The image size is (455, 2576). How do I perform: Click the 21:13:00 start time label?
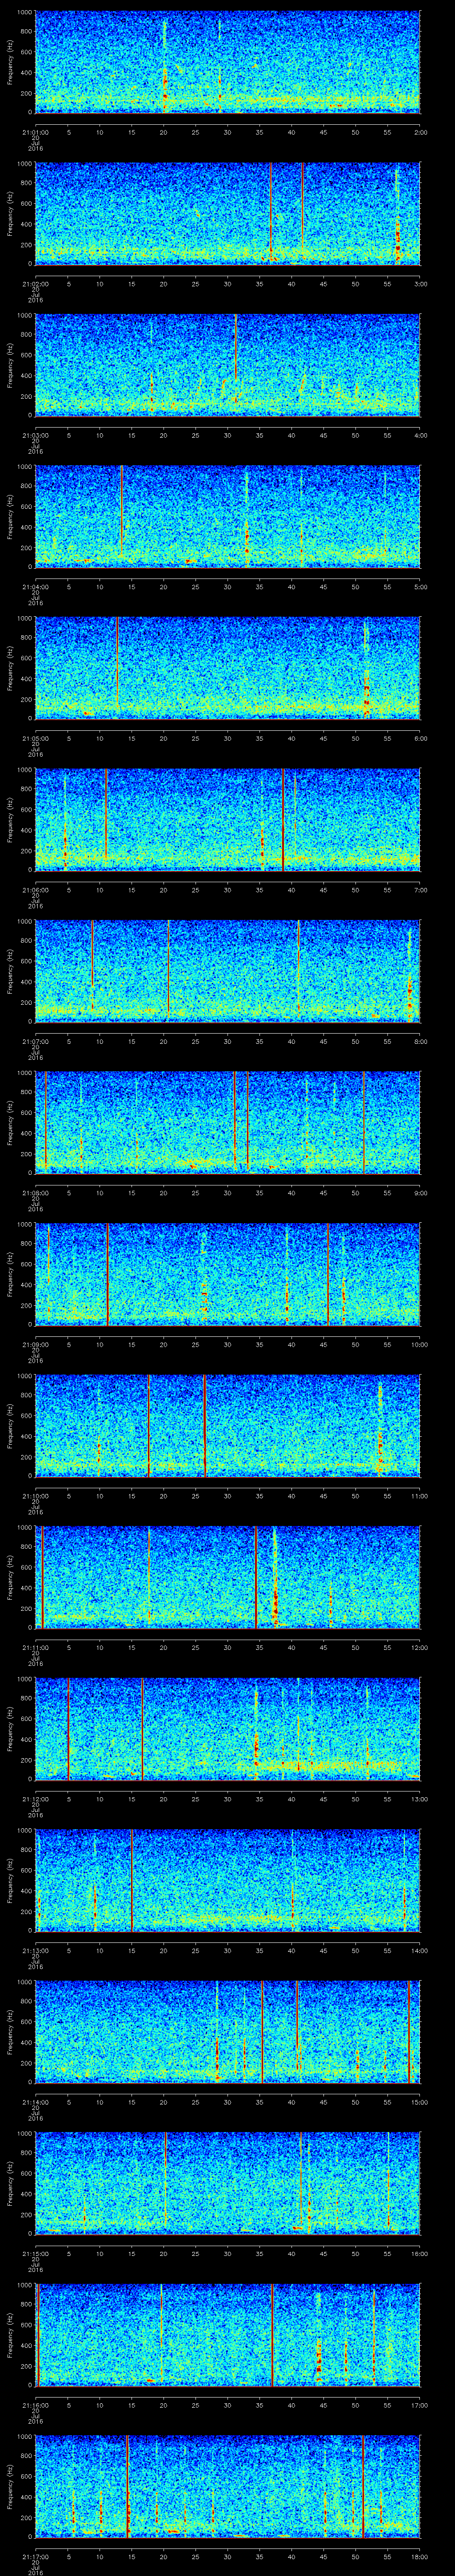coord(35,1950)
